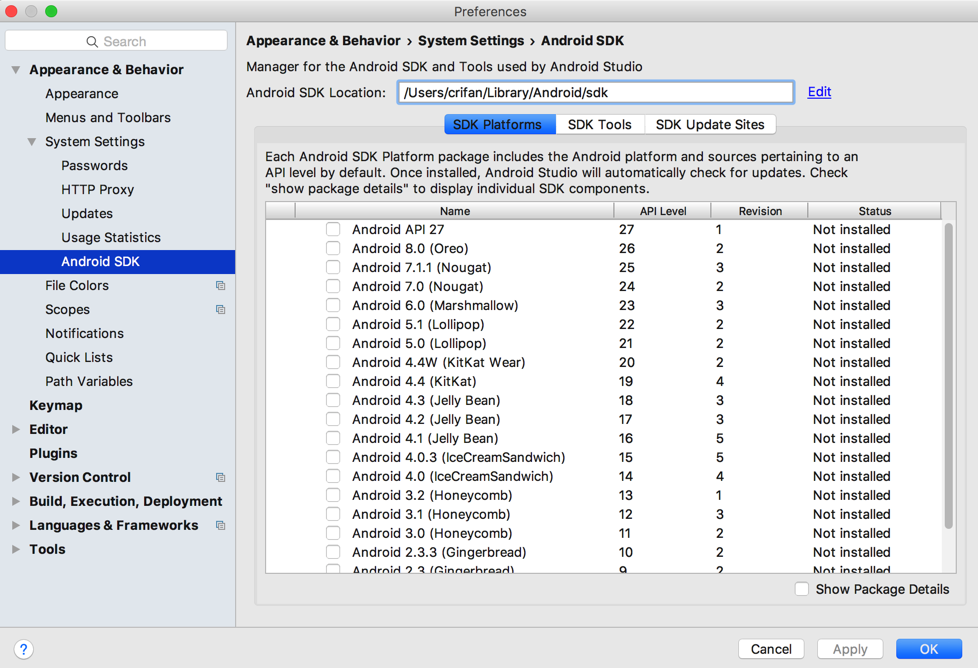Screen dimensions: 978x668
Task: Click project-level icon beside Scopes
Action: click(x=220, y=310)
